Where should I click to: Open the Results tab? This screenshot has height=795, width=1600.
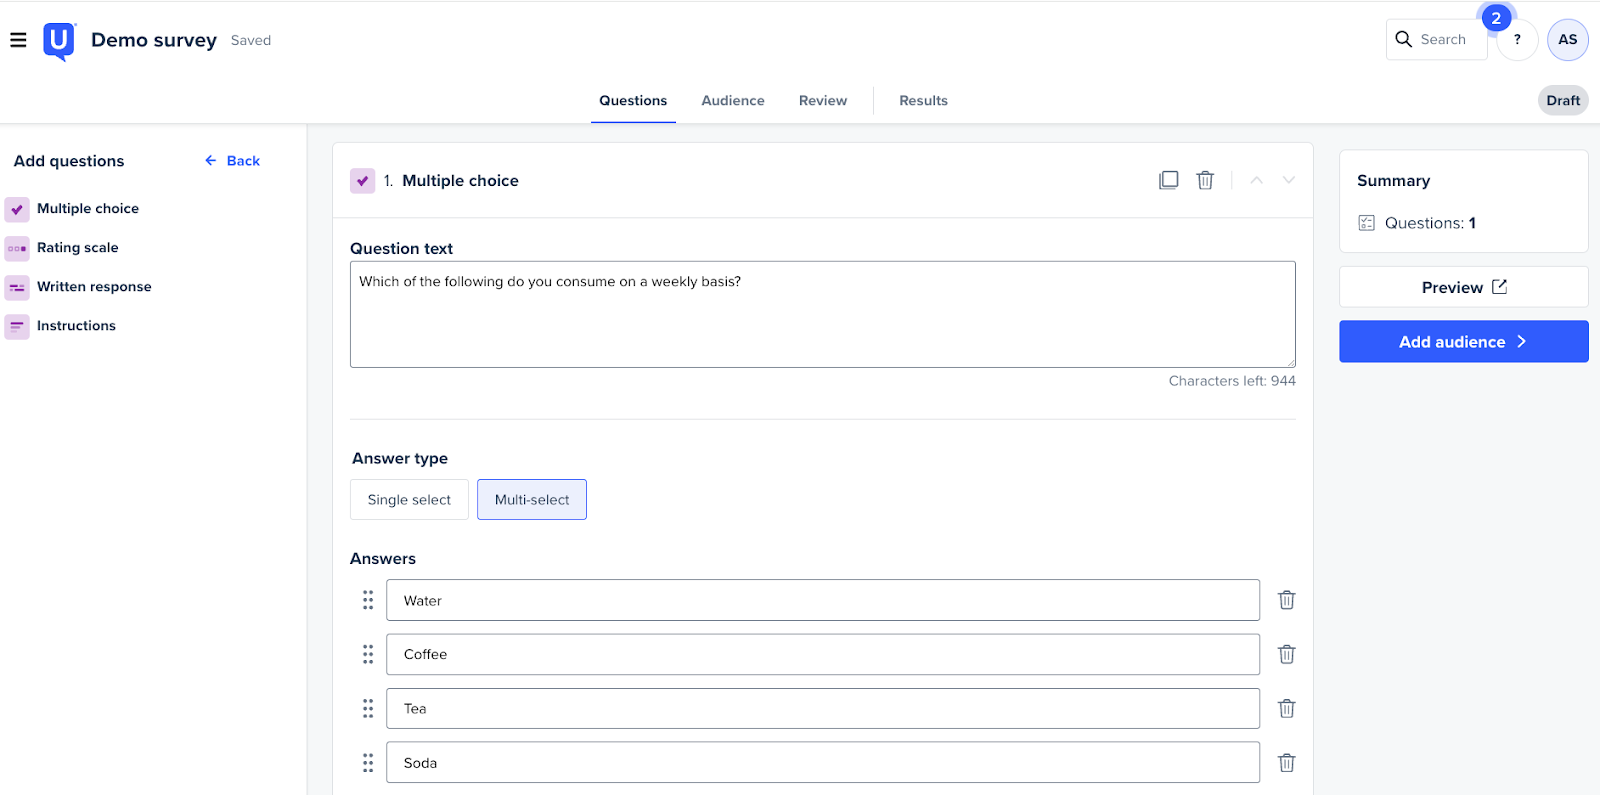pyautogui.click(x=922, y=101)
